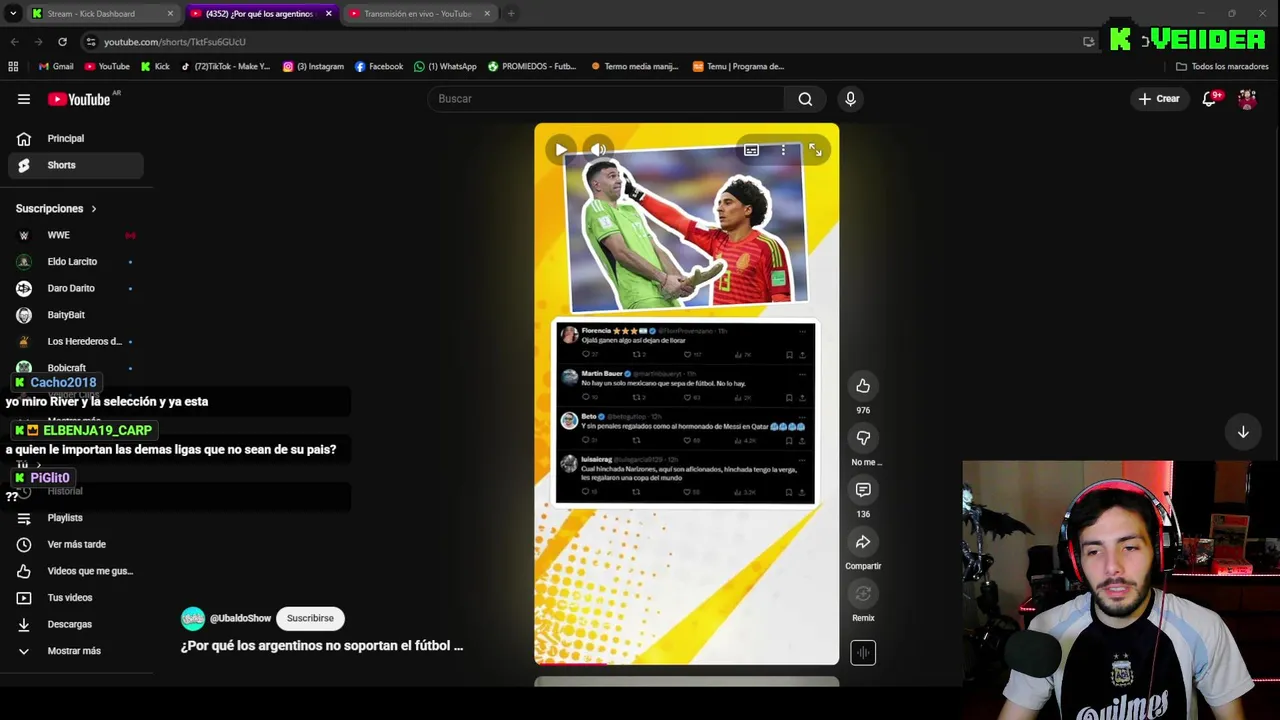The height and width of the screenshot is (720, 1280).
Task: Open Tus videos in sidebar
Action: (x=76, y=598)
